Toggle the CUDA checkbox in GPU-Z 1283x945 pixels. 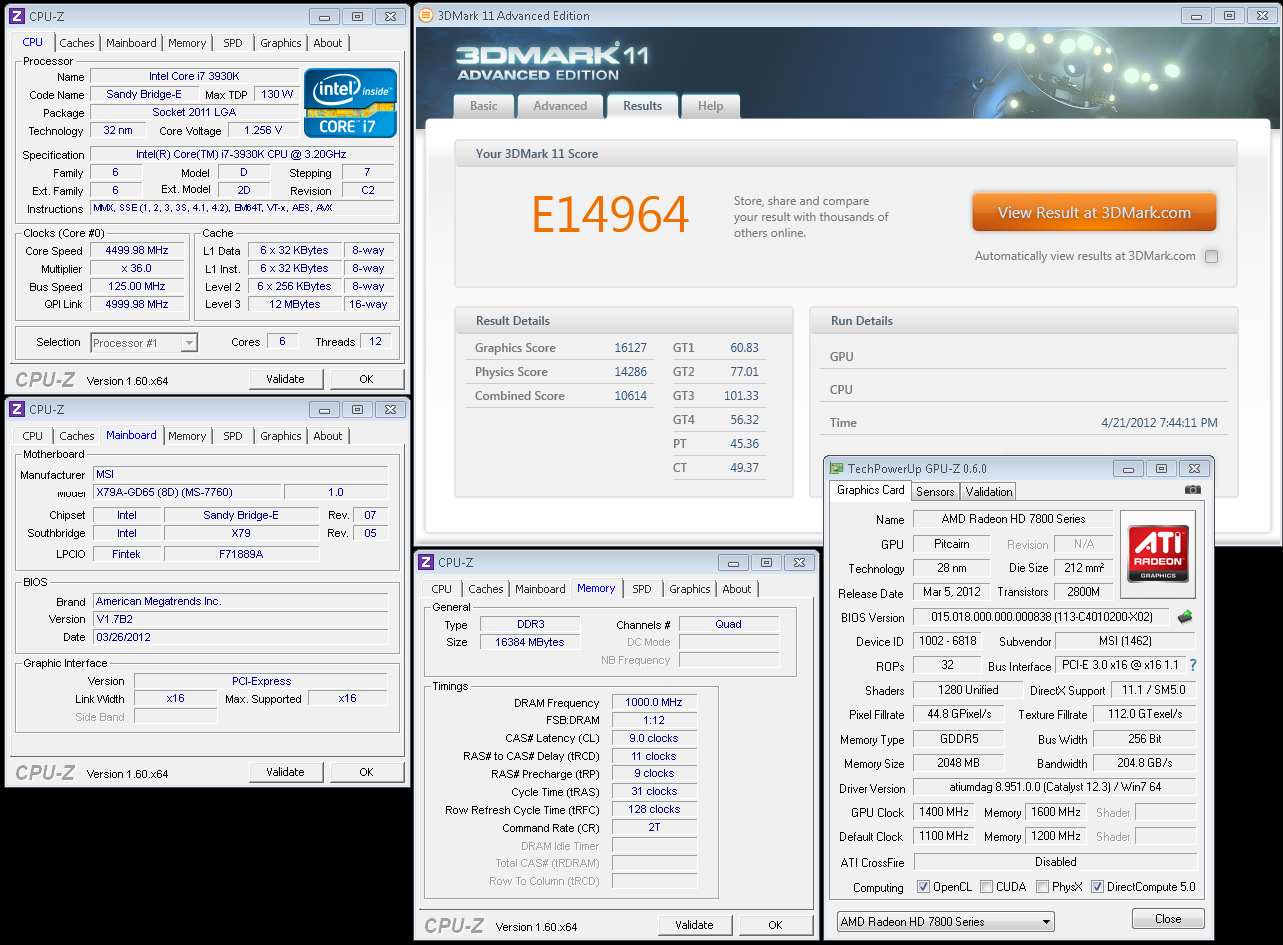(987, 887)
